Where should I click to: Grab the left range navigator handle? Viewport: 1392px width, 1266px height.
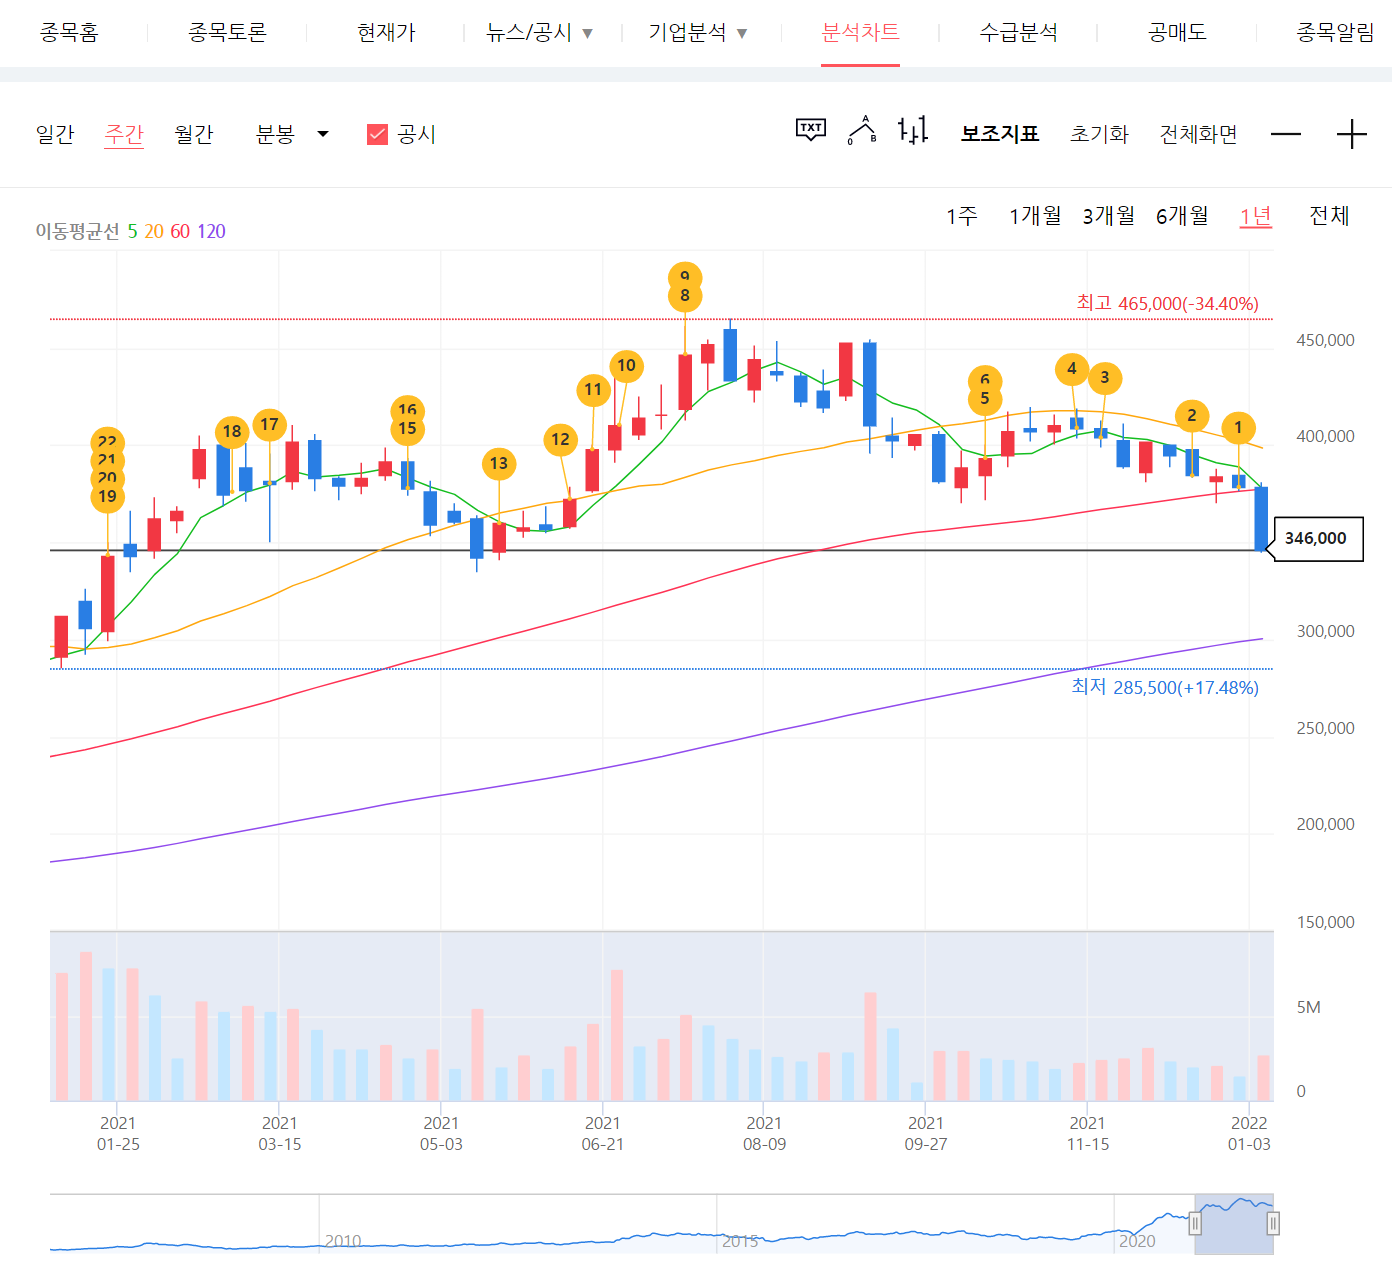(x=1195, y=1223)
